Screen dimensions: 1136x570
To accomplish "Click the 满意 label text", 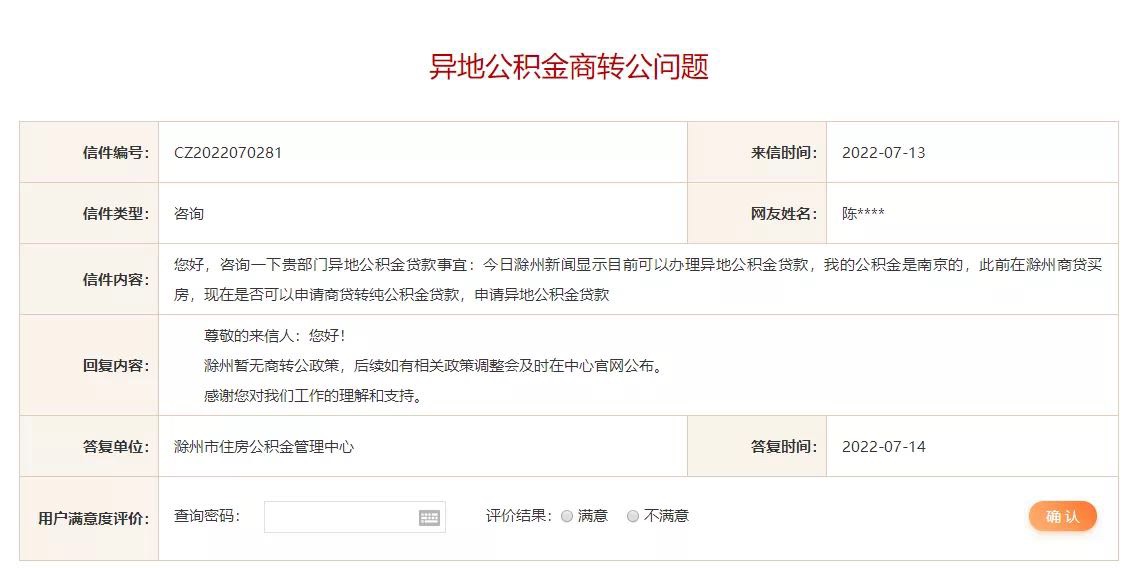I will pyautogui.click(x=593, y=516).
